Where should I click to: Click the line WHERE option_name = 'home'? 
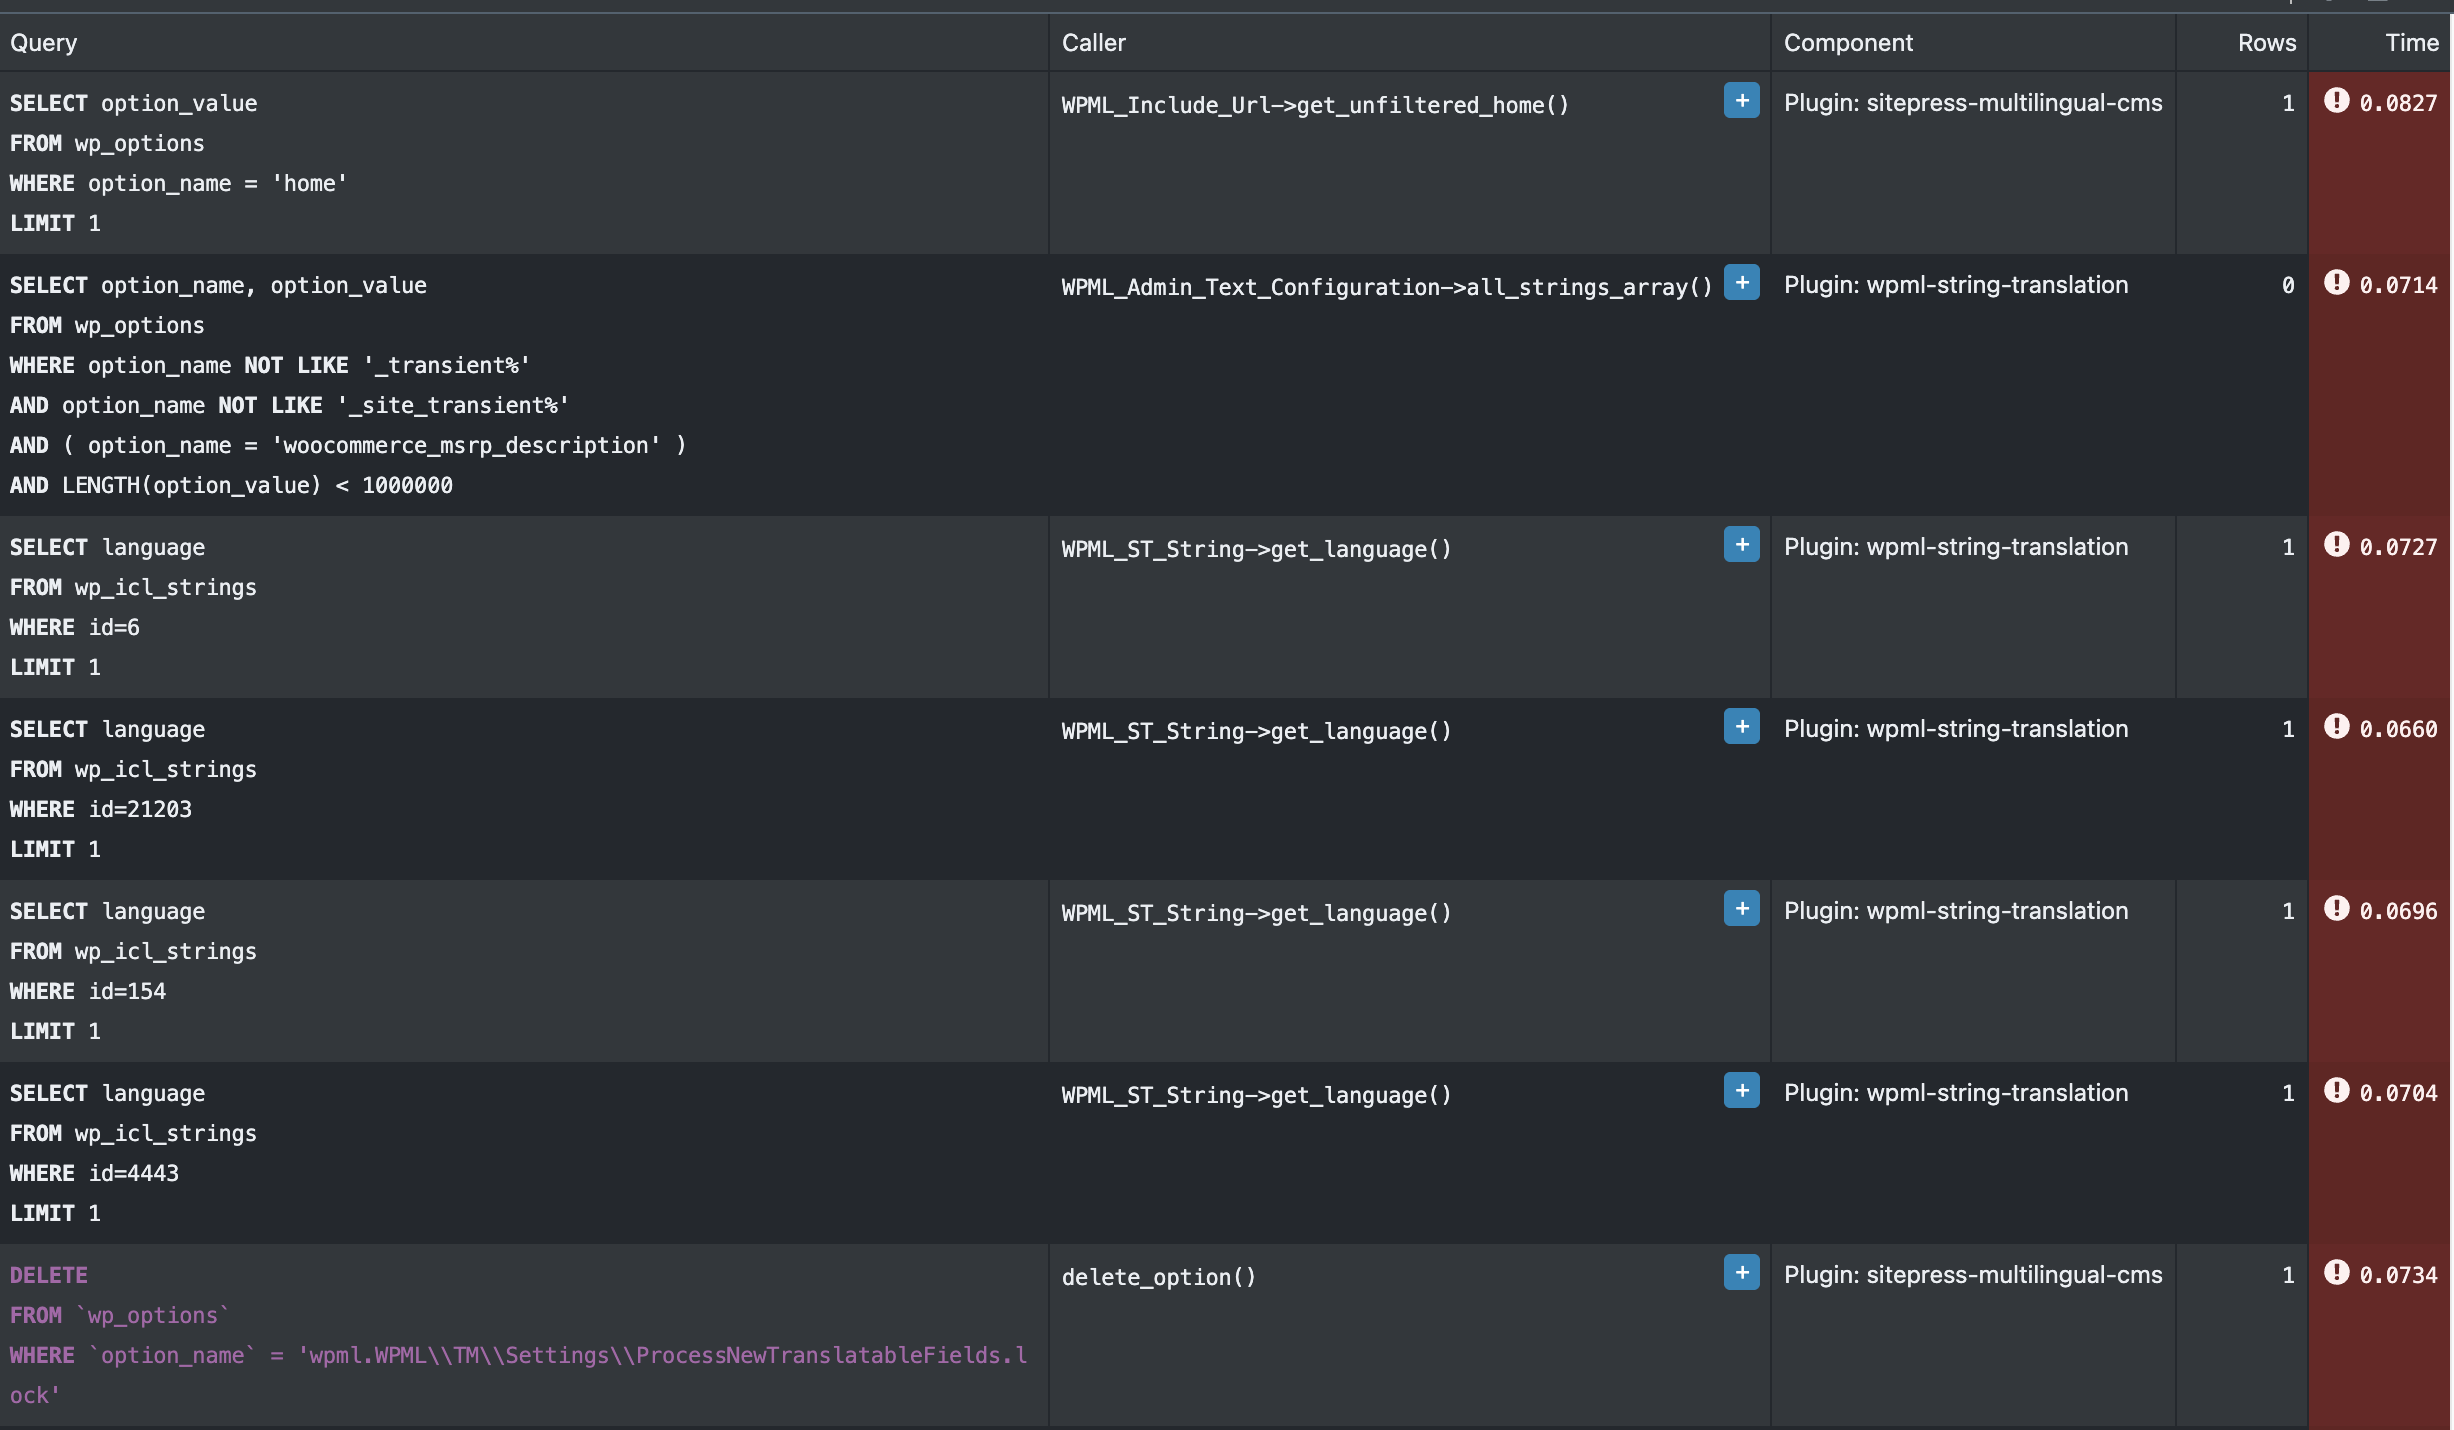(179, 183)
